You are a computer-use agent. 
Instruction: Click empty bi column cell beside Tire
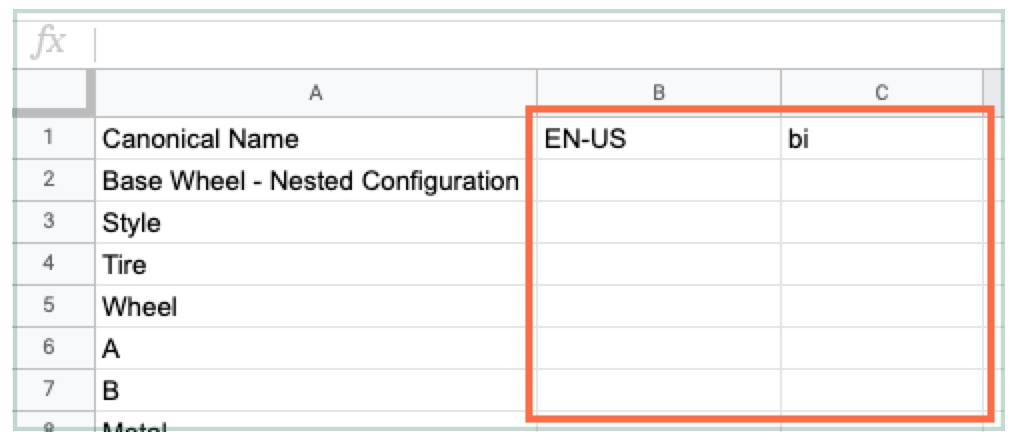click(x=881, y=264)
